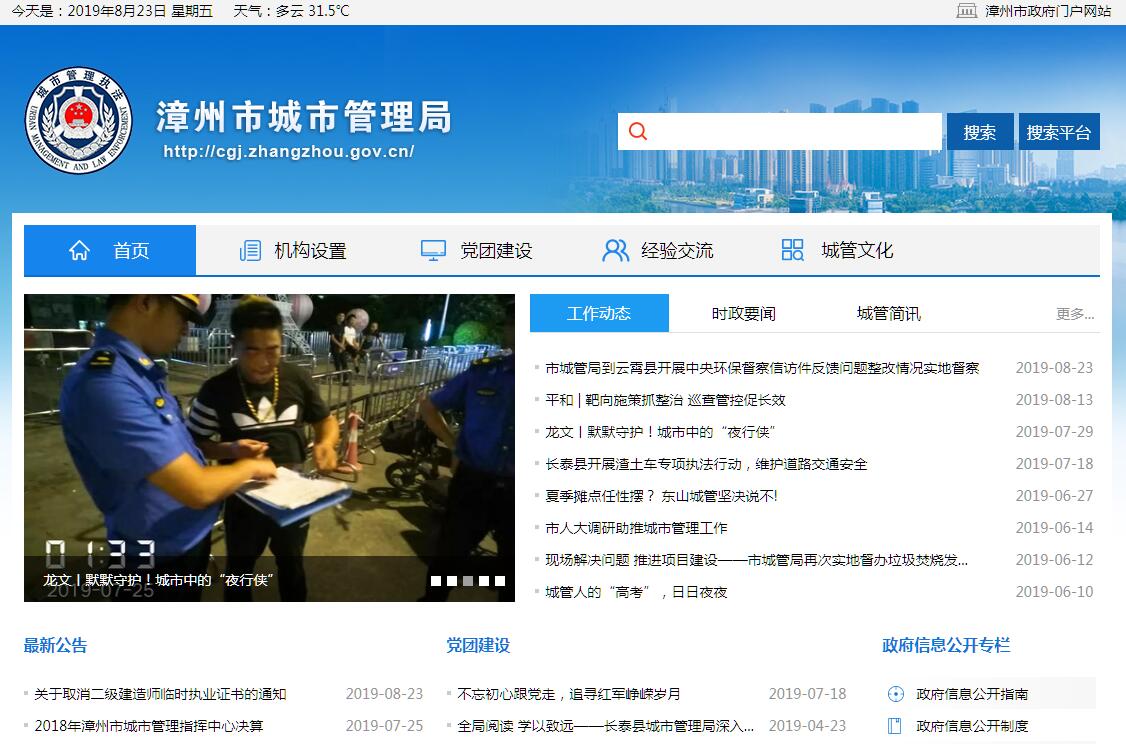Click the people icon beside 经验交流
The image size is (1126, 744).
pyautogui.click(x=615, y=250)
